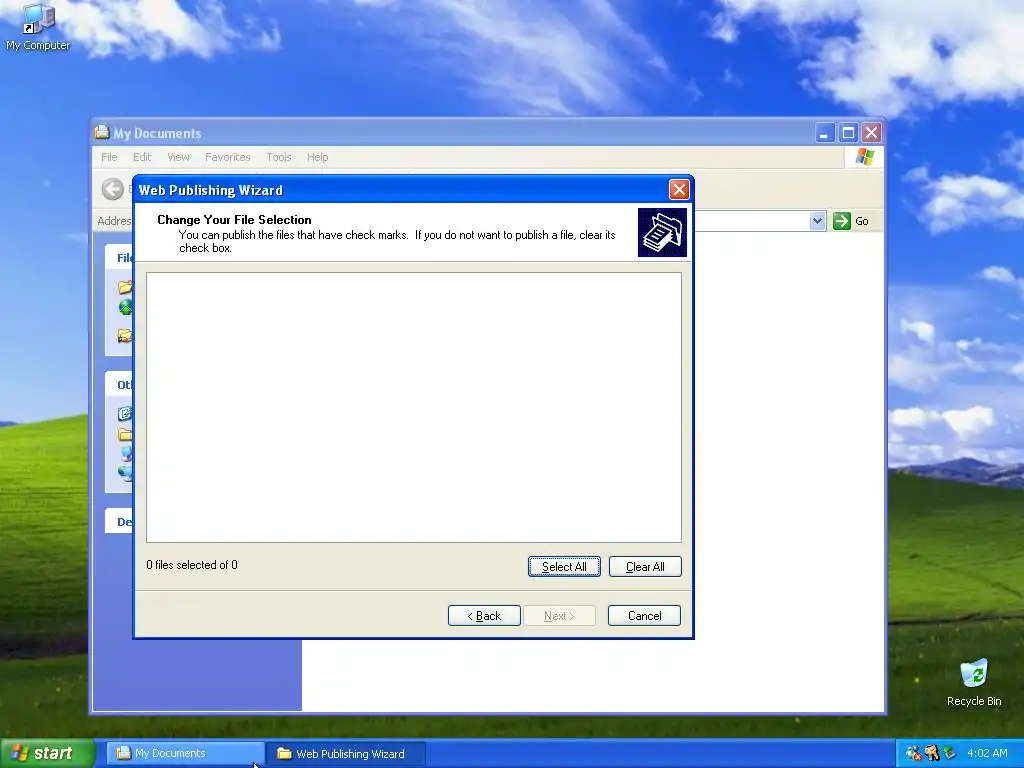Select the Recycle Bin desktop icon
The height and width of the screenshot is (768, 1024).
(974, 682)
